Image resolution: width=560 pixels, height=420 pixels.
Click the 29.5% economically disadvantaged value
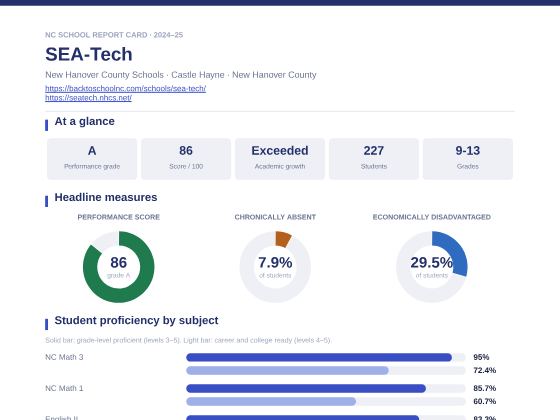coord(431,262)
